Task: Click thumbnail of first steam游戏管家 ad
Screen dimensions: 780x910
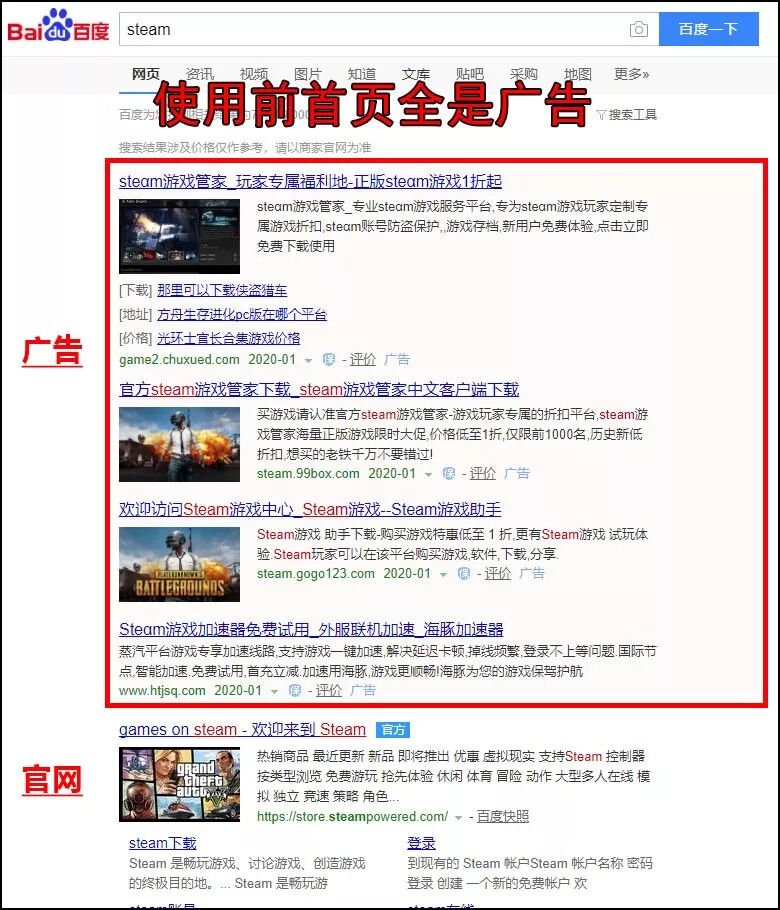Action: [x=179, y=236]
